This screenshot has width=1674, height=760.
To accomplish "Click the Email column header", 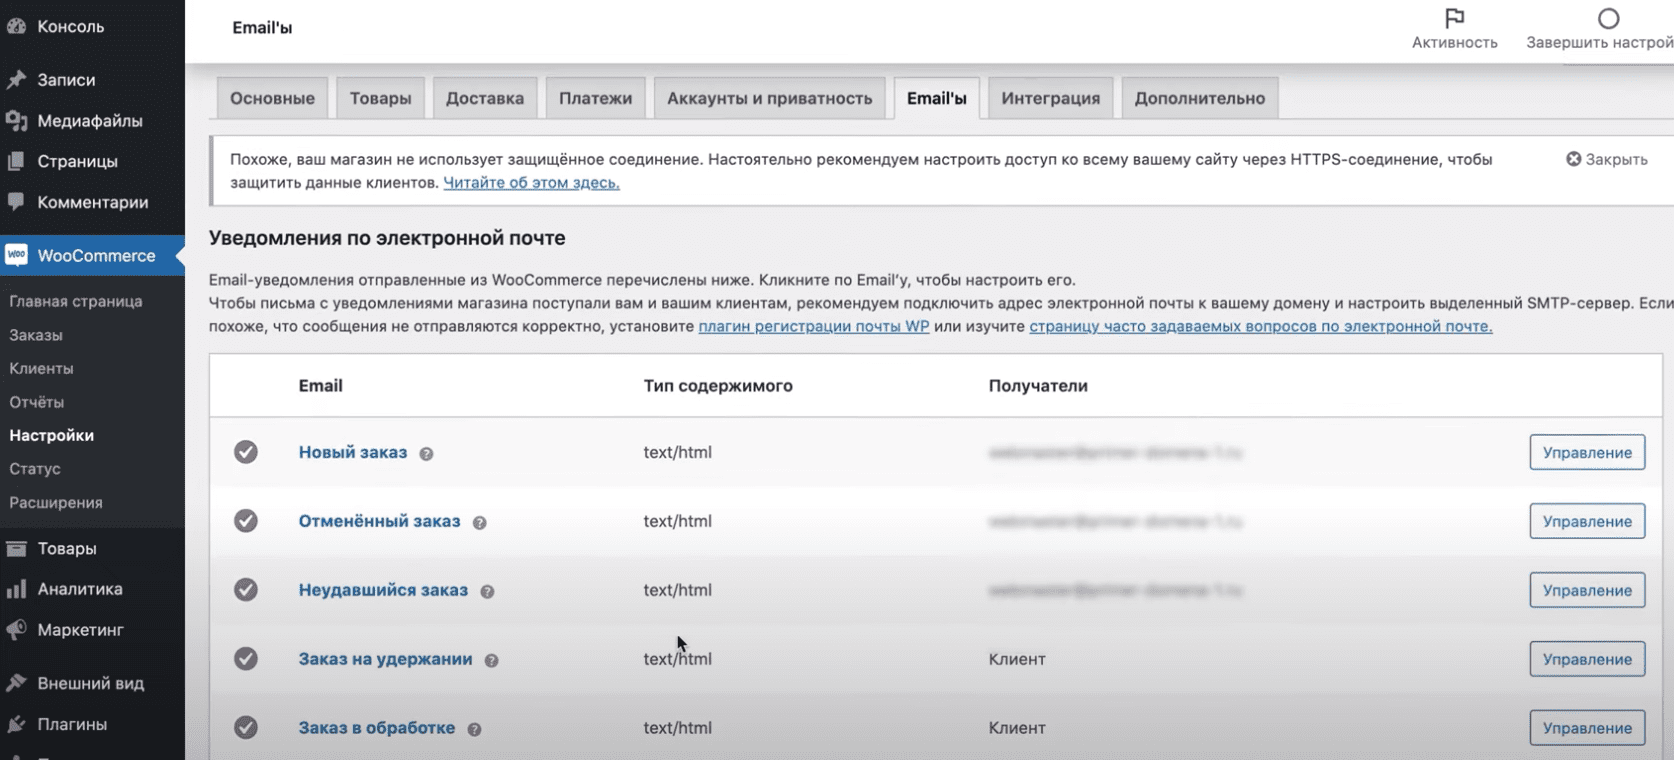I will coord(320,386).
